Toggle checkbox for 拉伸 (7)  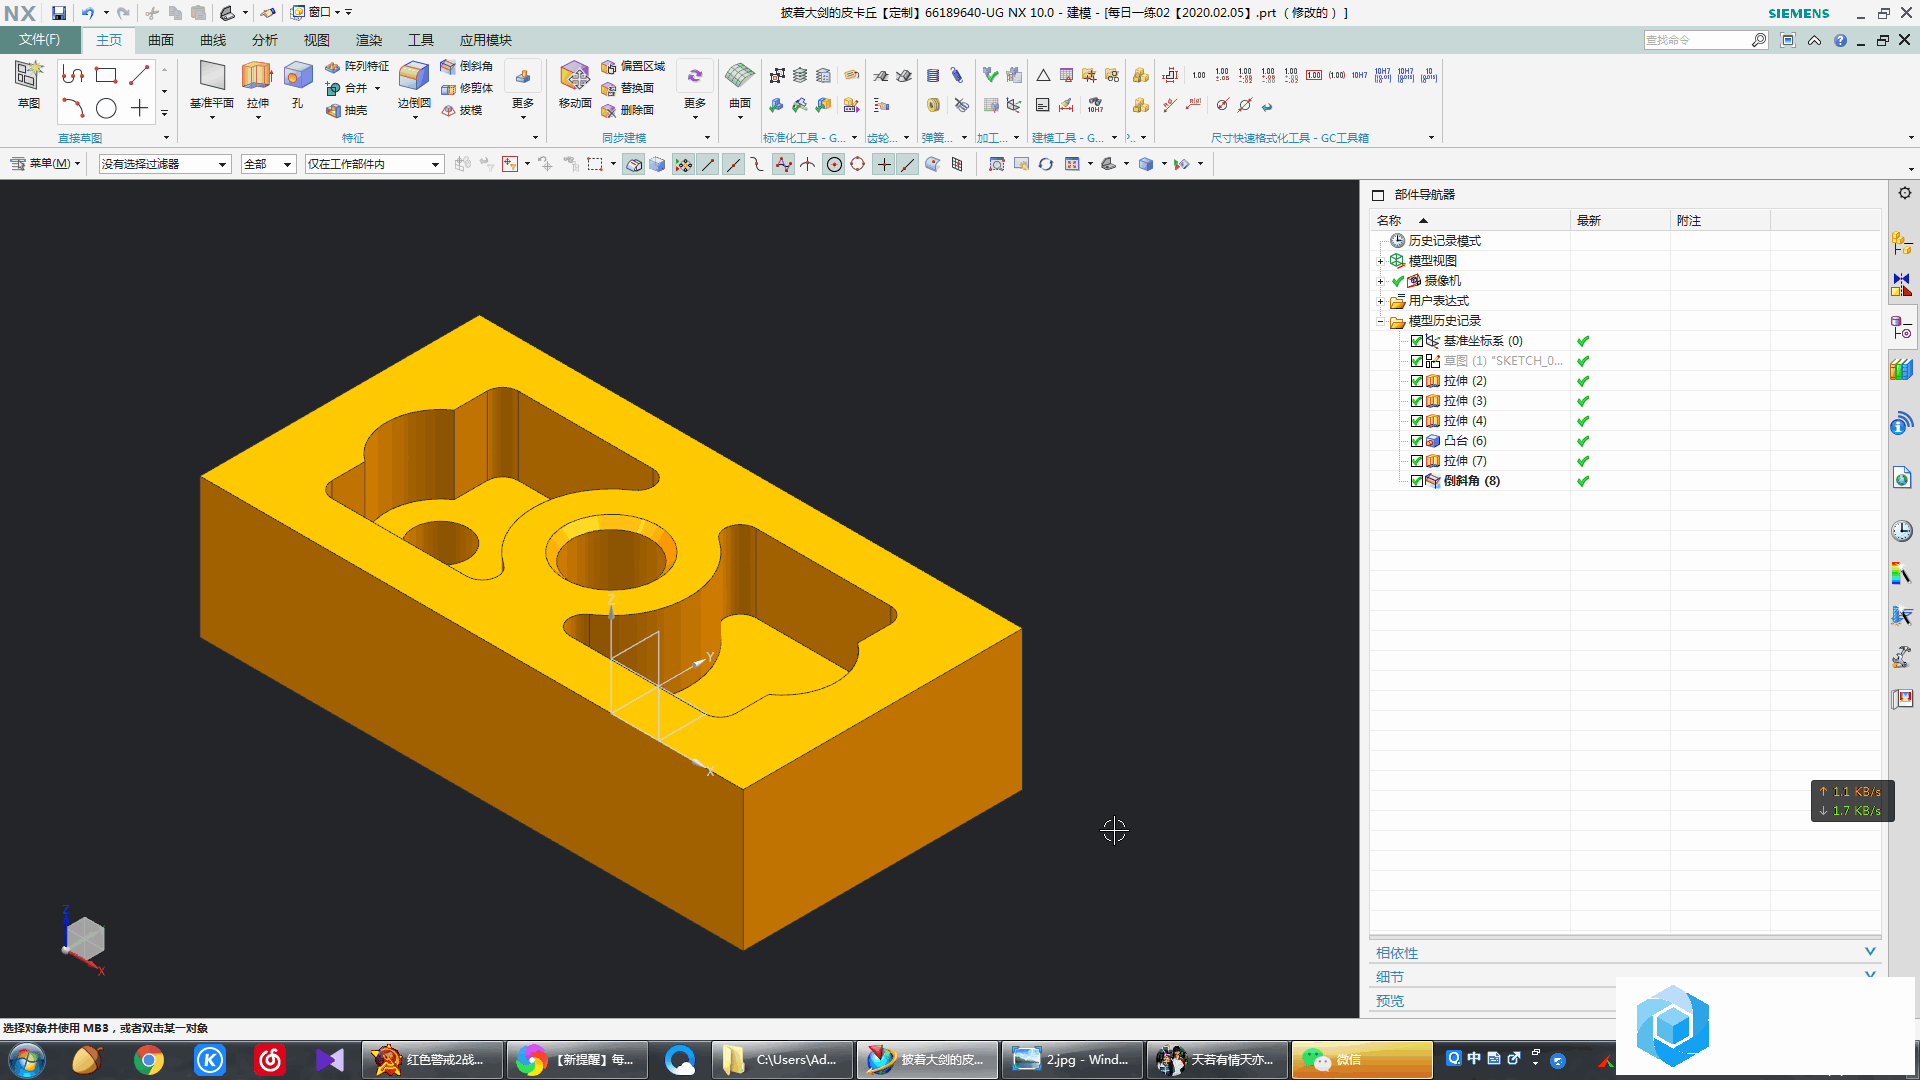1417,461
